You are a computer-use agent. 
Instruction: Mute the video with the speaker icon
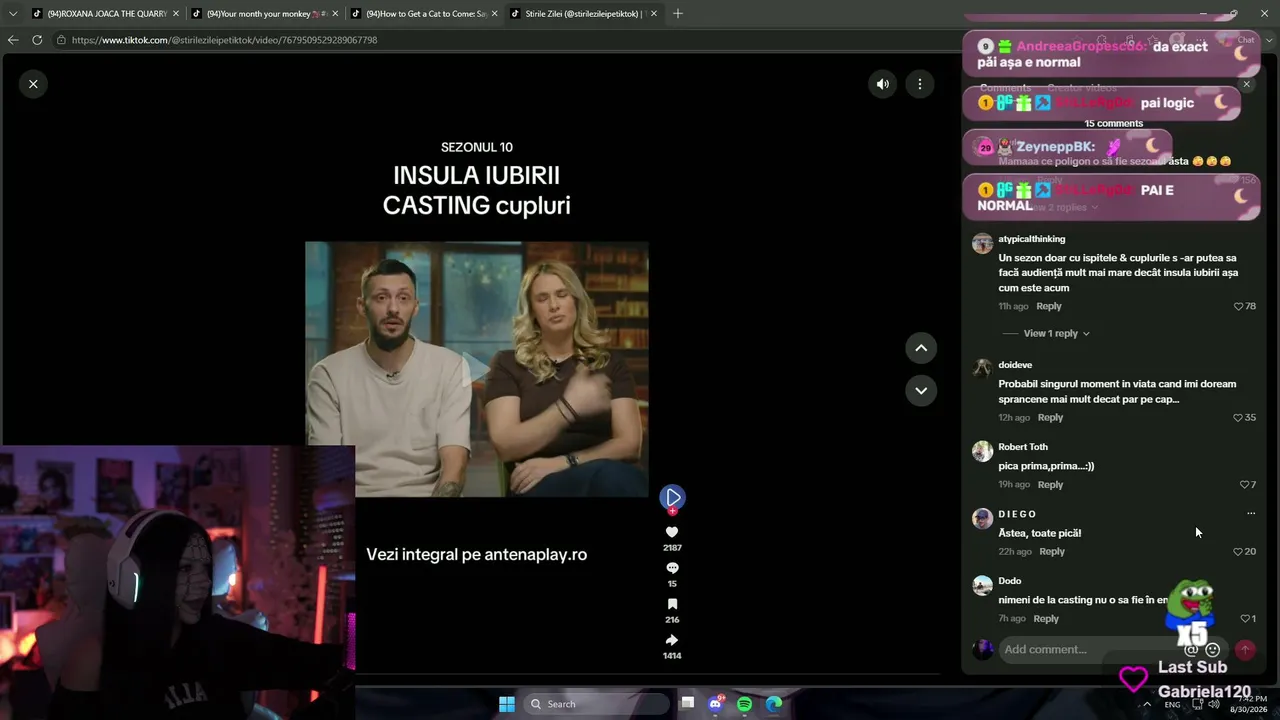[882, 84]
